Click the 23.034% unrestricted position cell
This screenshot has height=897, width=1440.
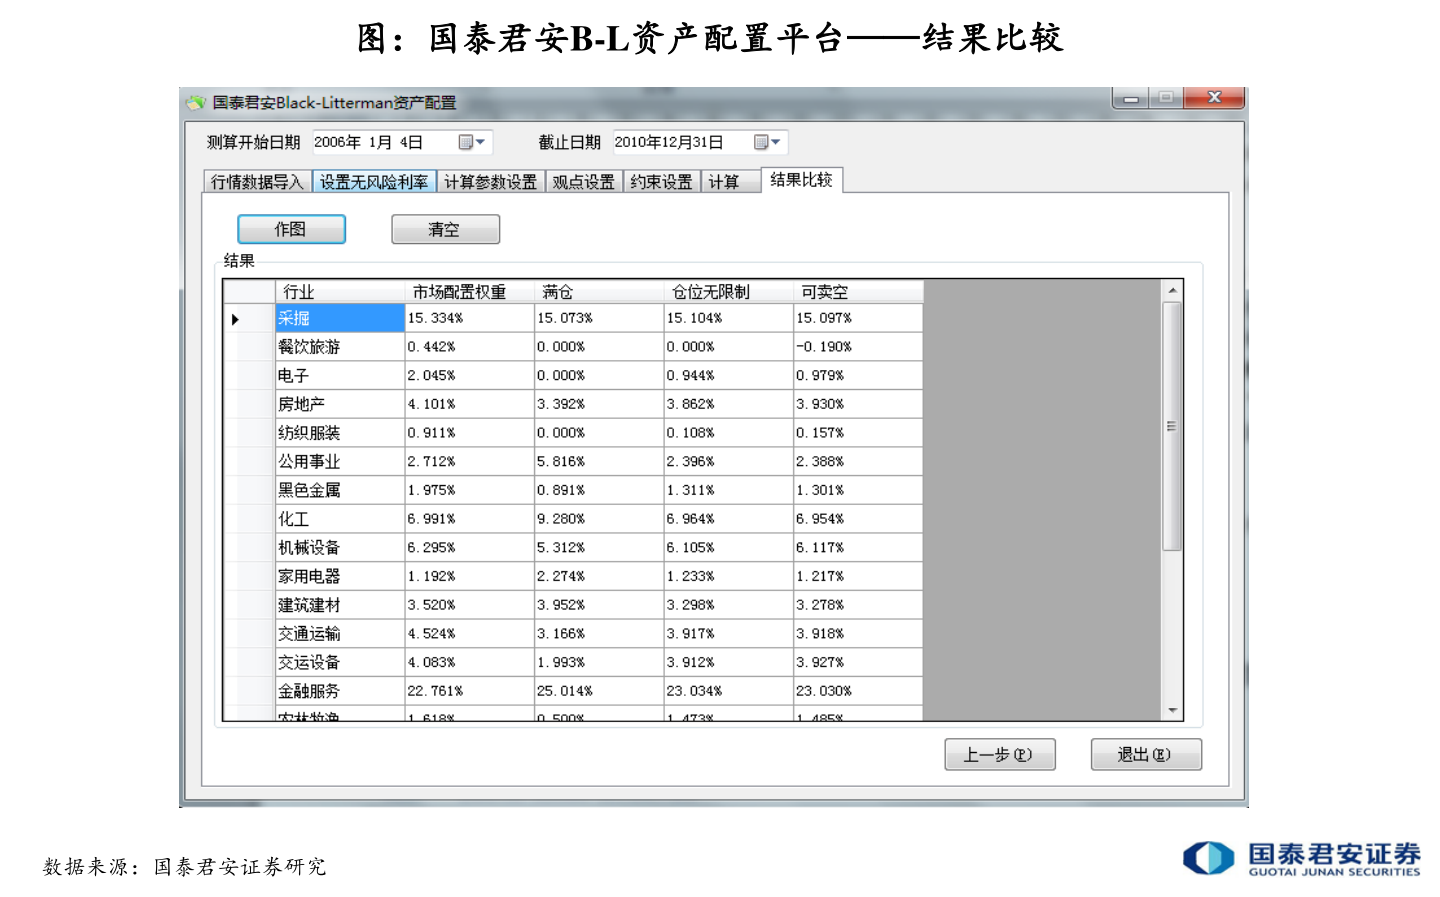[728, 691]
